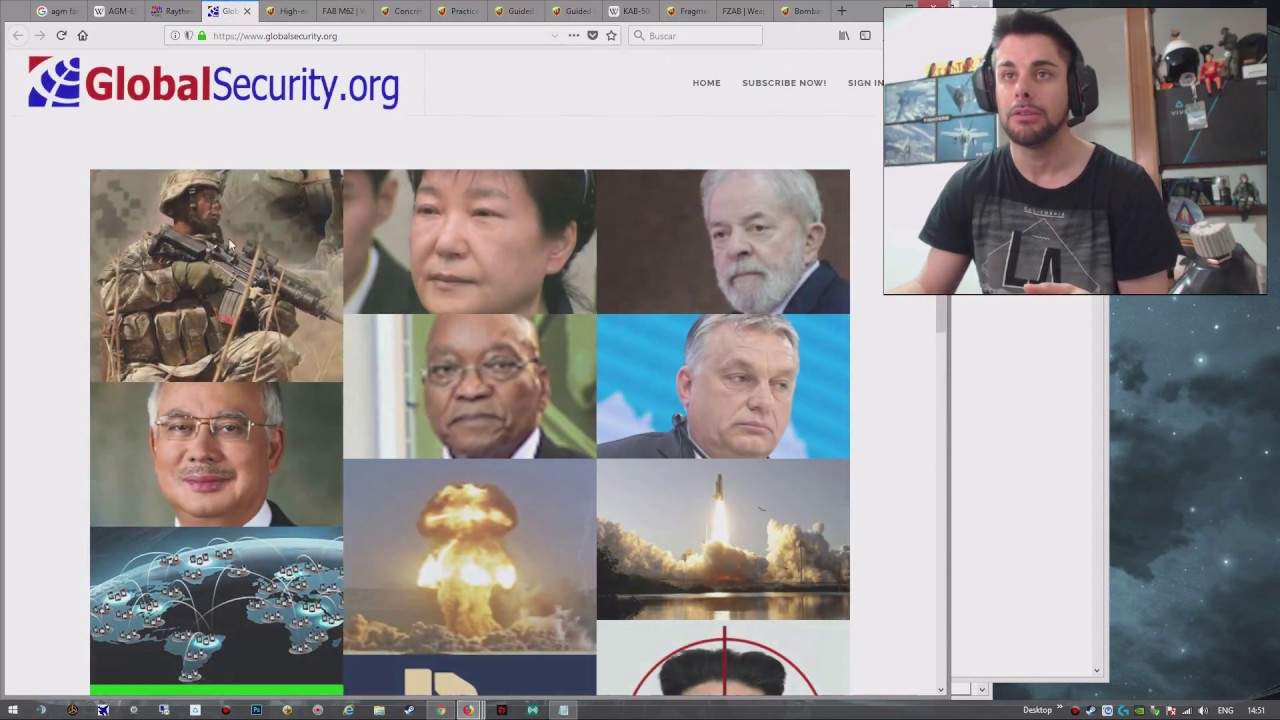Open a new browser tab
Screen dimensions: 1280x720
[842, 11]
